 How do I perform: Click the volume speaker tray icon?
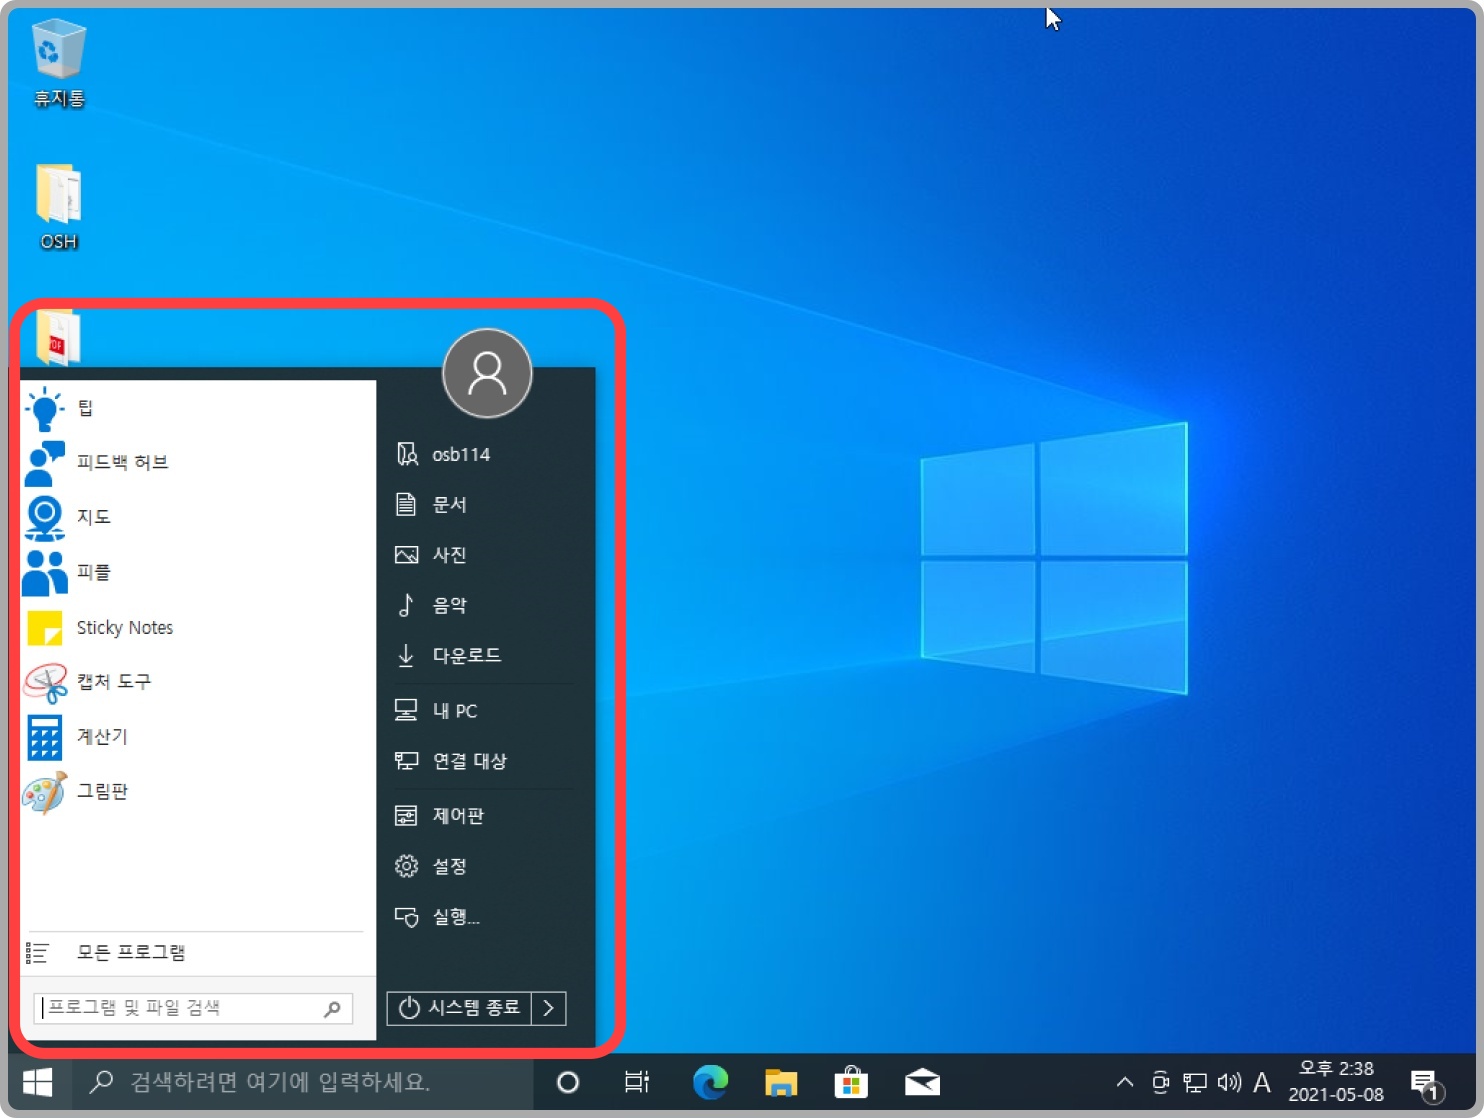pyautogui.click(x=1229, y=1082)
